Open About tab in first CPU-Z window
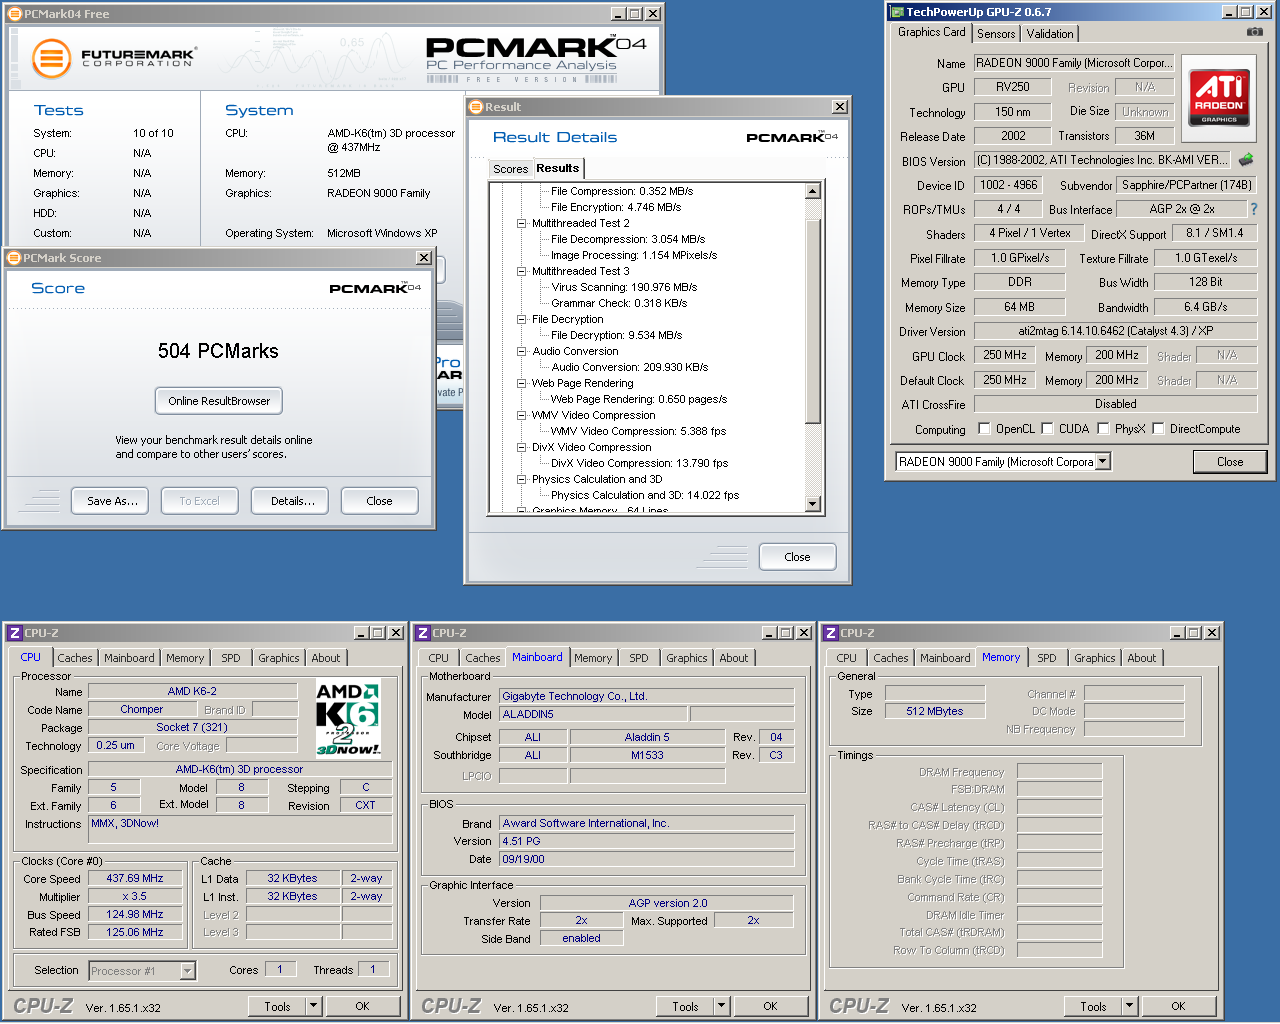 326,658
